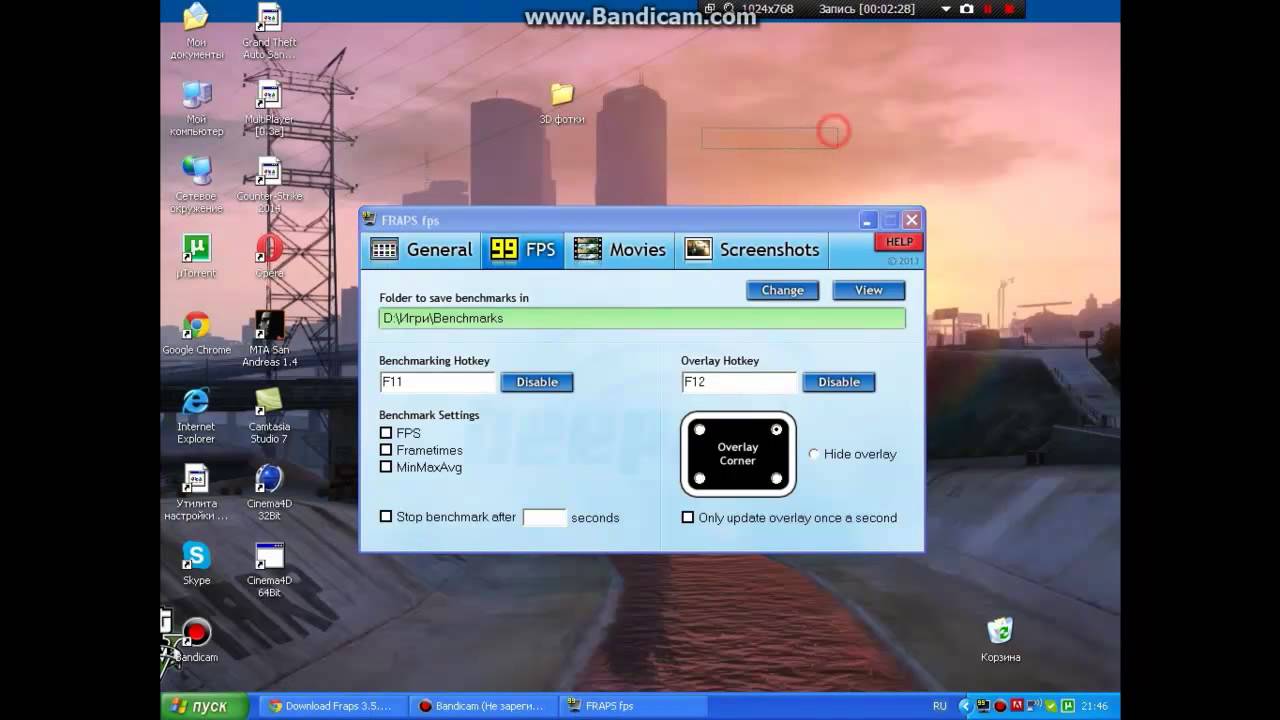Switch to the FPS tab

(x=523, y=250)
